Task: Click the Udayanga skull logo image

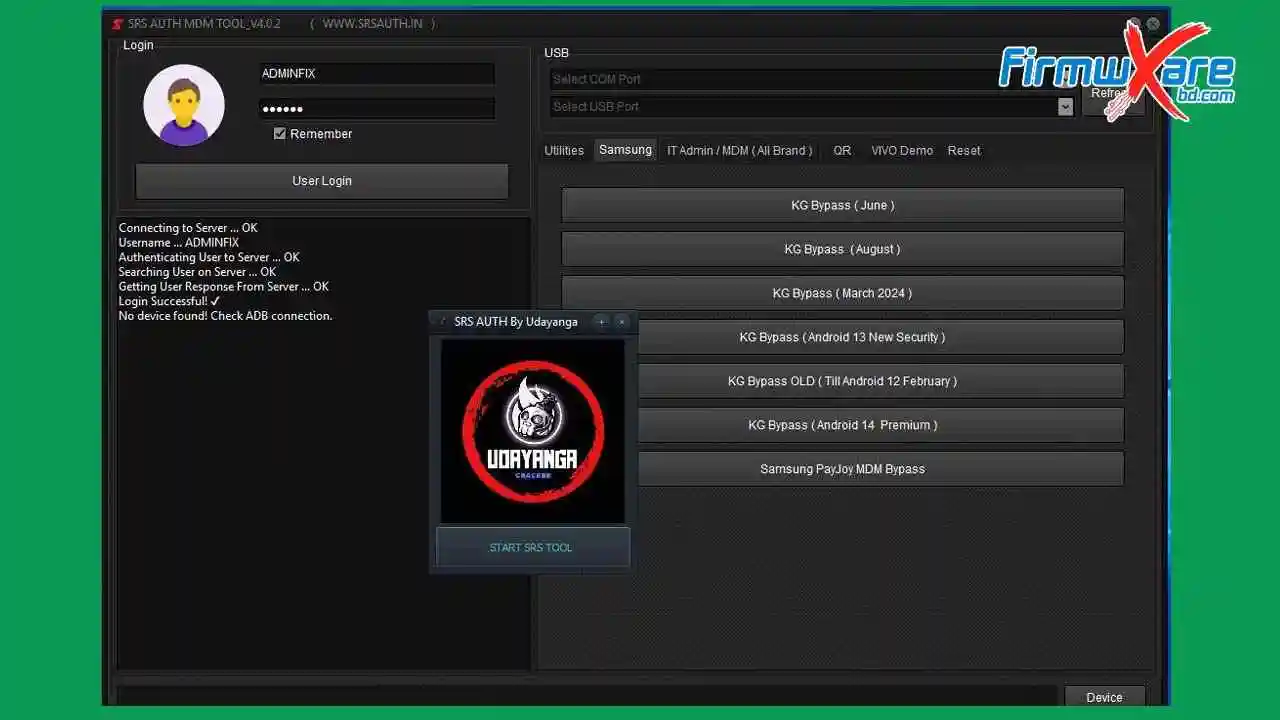Action: (x=533, y=430)
